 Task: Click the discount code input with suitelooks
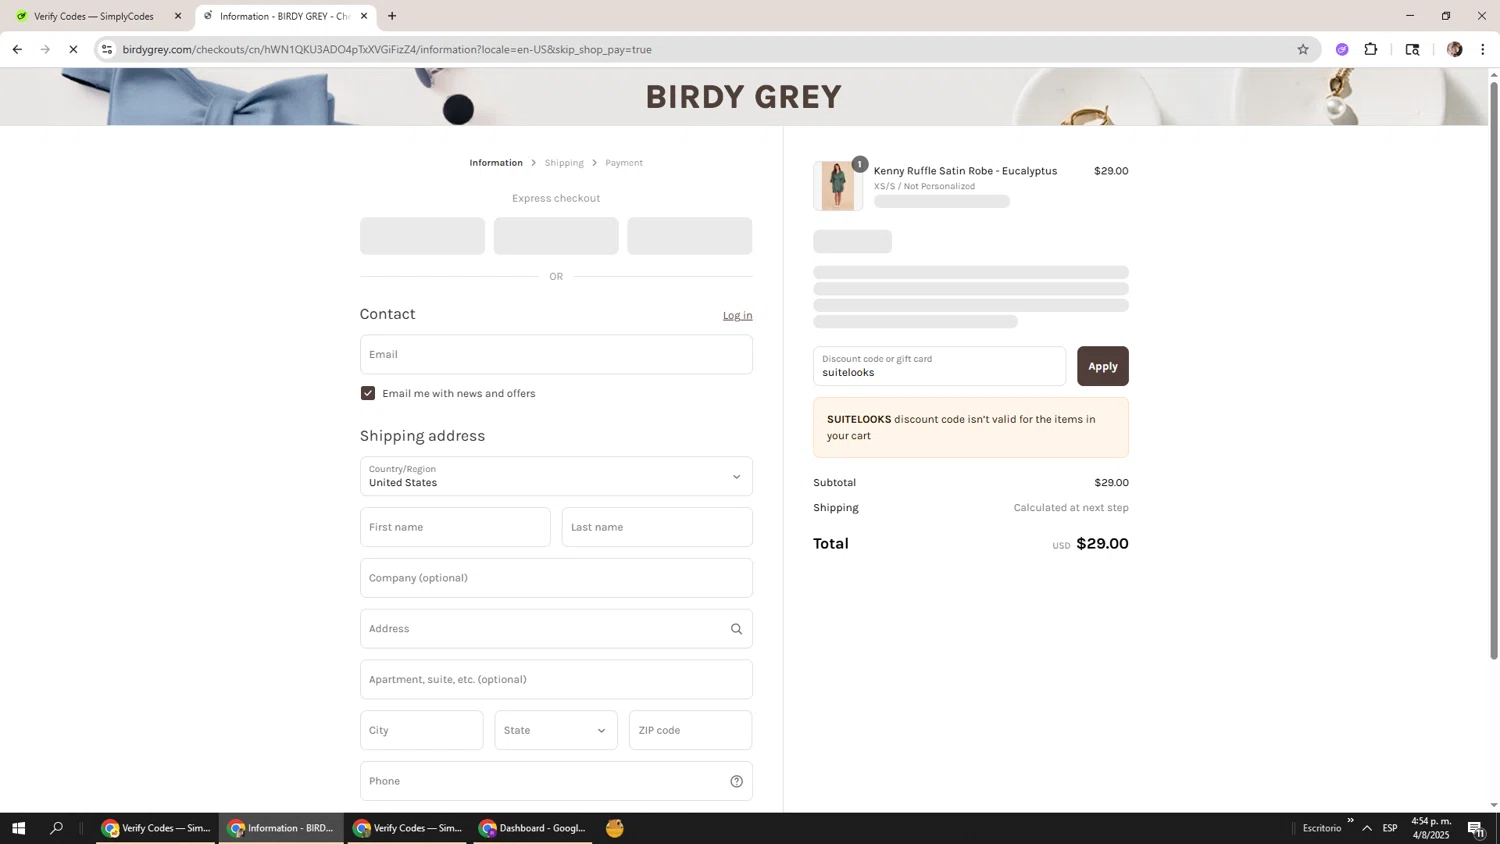(939, 366)
